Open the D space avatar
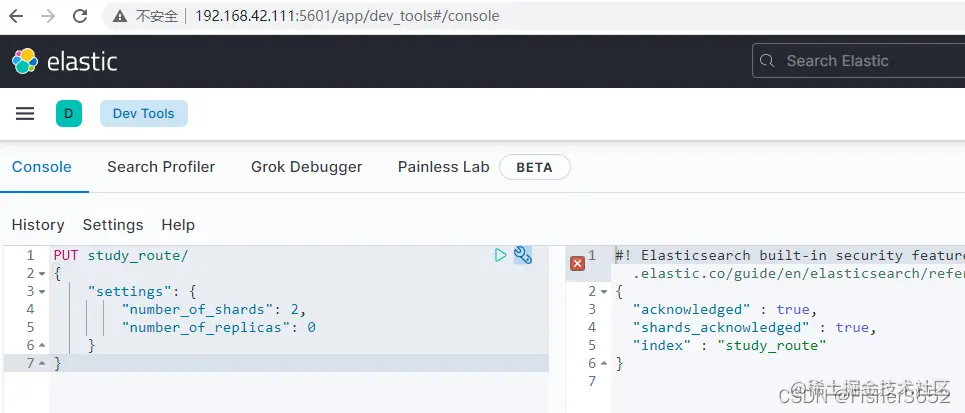Viewport: 965px width, 413px height. point(69,114)
